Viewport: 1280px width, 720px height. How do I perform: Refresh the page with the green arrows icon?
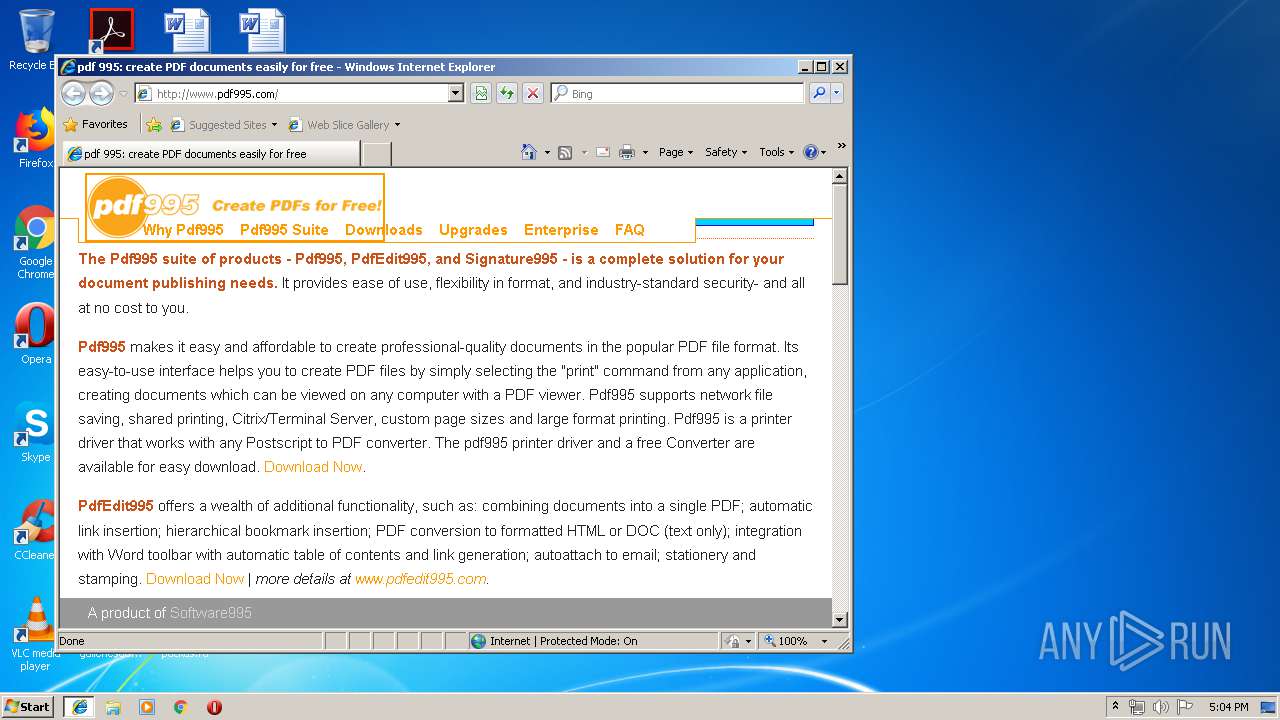click(x=507, y=93)
